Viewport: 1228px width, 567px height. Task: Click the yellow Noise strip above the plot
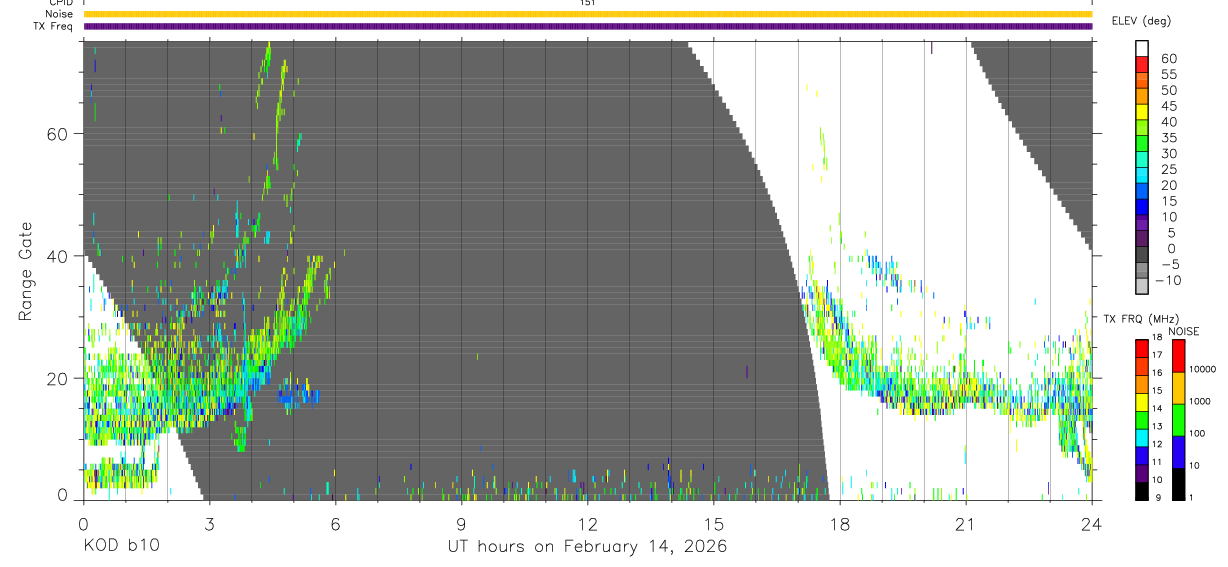point(587,14)
